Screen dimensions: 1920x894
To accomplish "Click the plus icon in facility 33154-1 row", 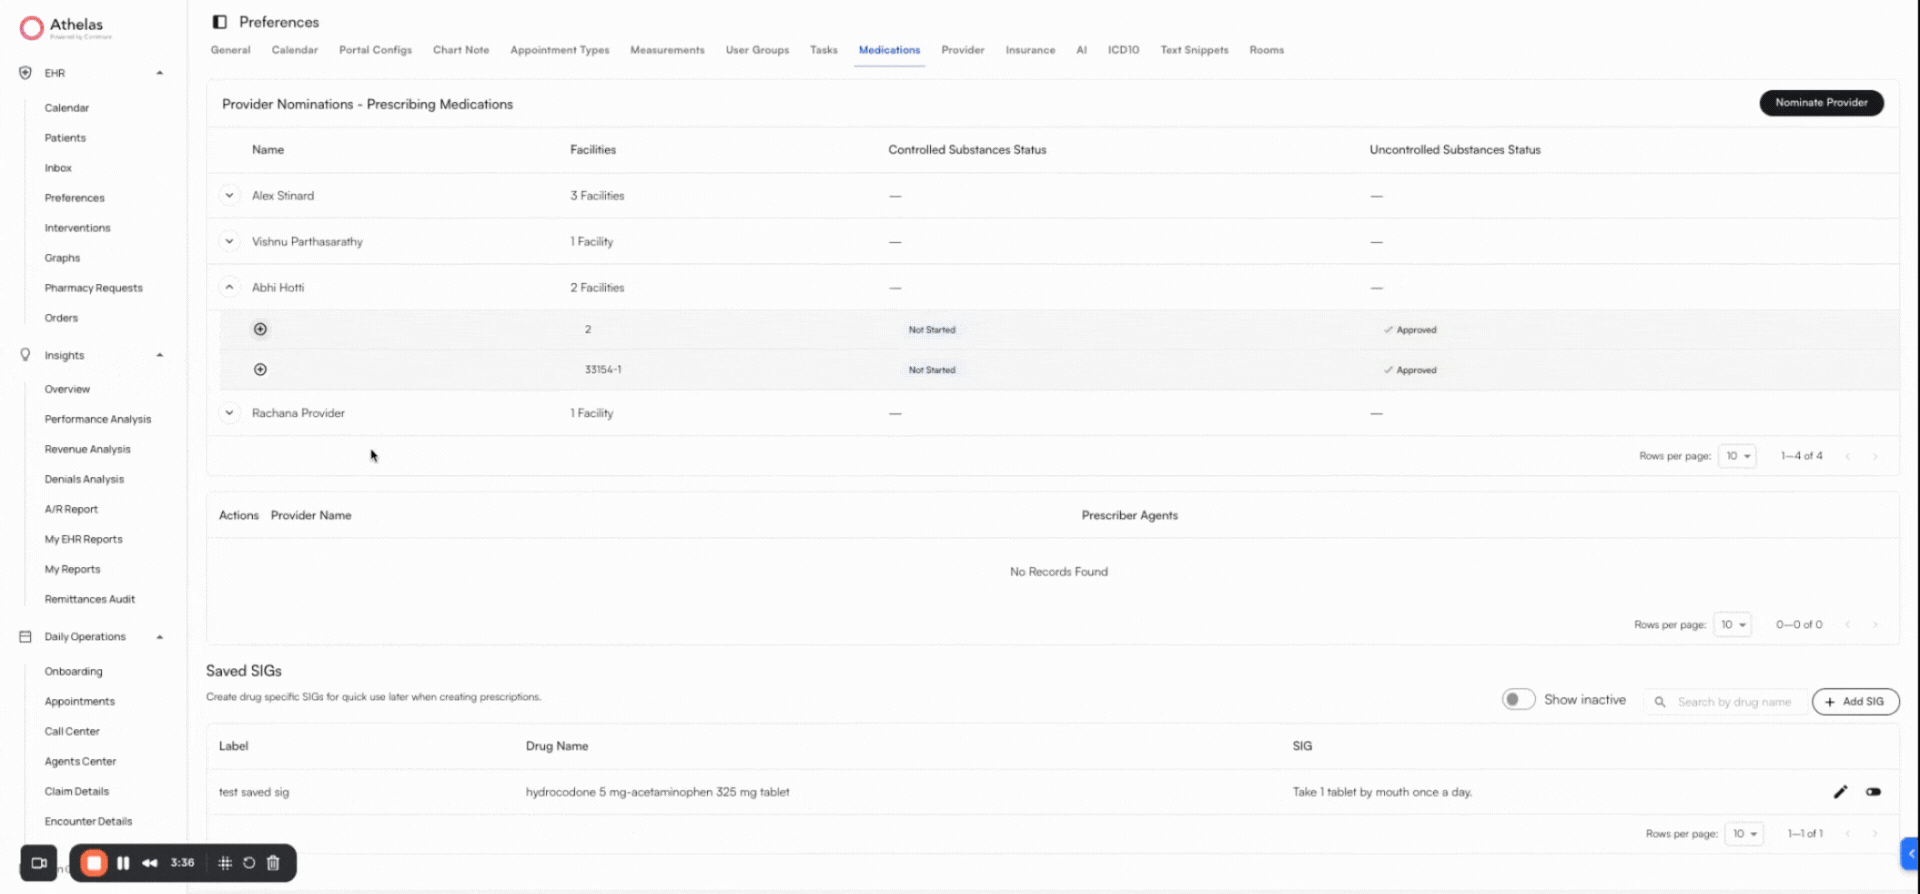I will point(260,369).
